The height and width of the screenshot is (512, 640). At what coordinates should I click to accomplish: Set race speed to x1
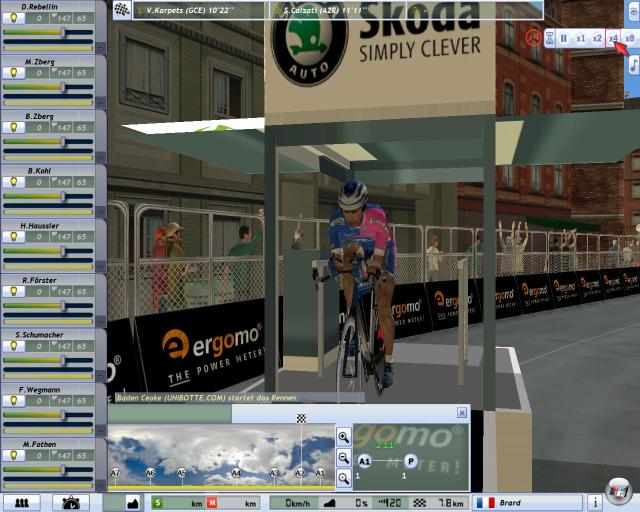(580, 39)
